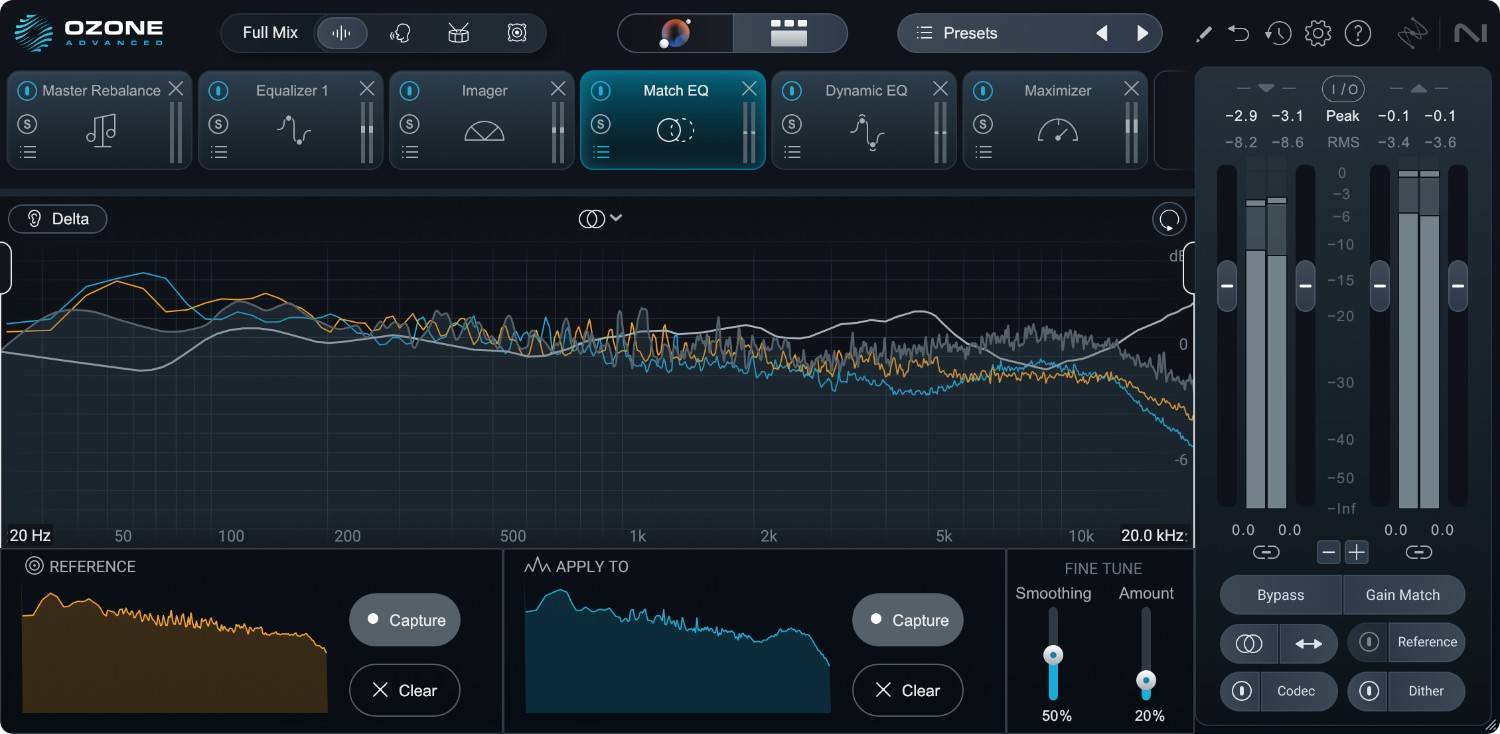The height and width of the screenshot is (734, 1500).
Task: Click the plus stepper below the output meters
Action: (x=1357, y=551)
